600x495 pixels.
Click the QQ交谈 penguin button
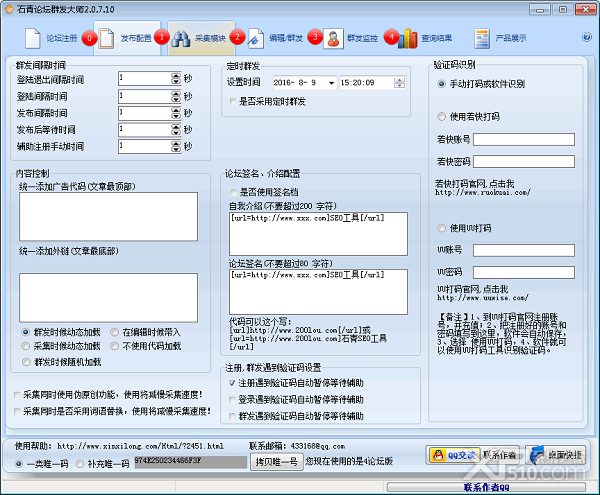[454, 455]
